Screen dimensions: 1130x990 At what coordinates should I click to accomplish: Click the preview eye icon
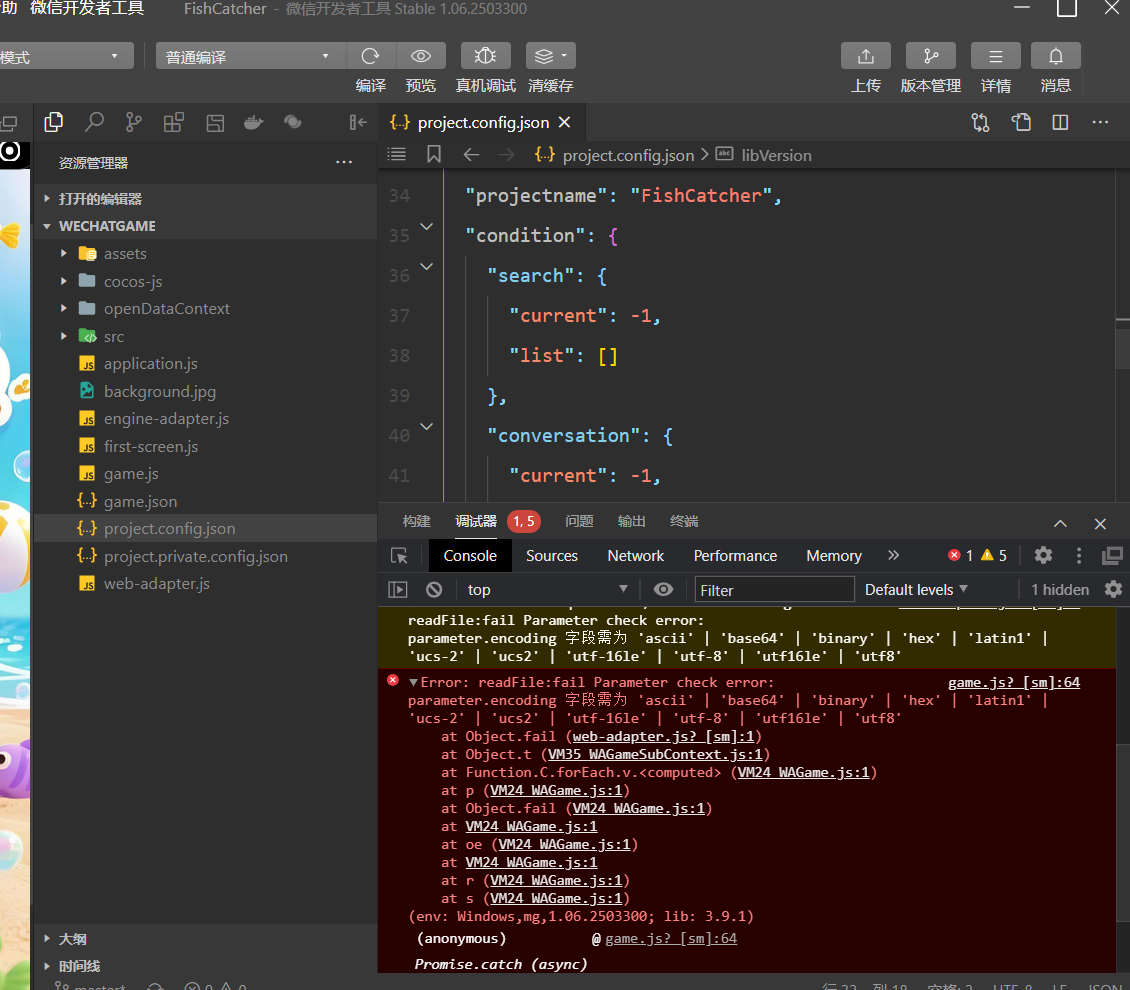(x=421, y=56)
